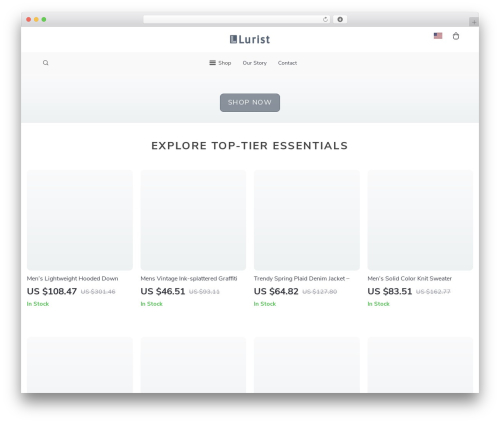Click Trendy Spring Plaid Denim Jacket title

(302, 278)
